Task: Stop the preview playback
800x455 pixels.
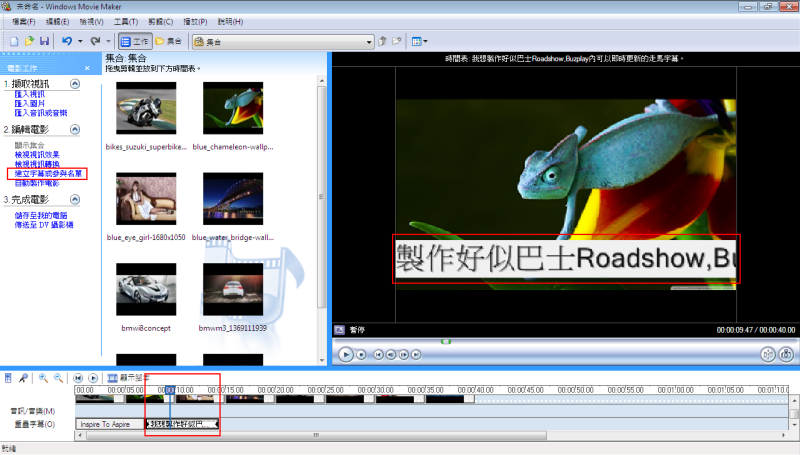Action: [x=361, y=355]
